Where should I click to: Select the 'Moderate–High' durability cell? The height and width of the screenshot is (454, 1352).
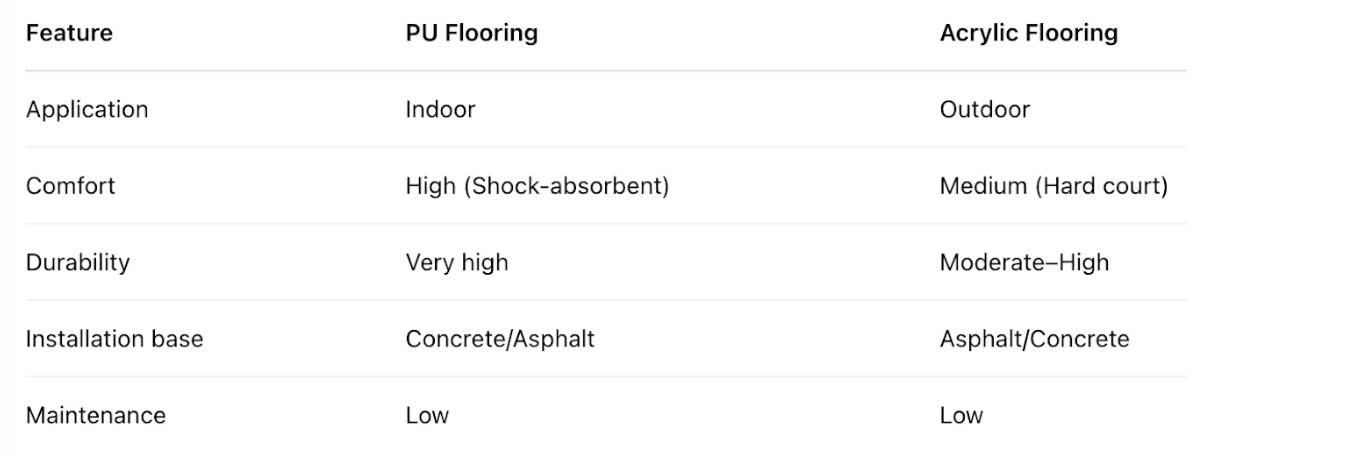pyautogui.click(x=1024, y=263)
